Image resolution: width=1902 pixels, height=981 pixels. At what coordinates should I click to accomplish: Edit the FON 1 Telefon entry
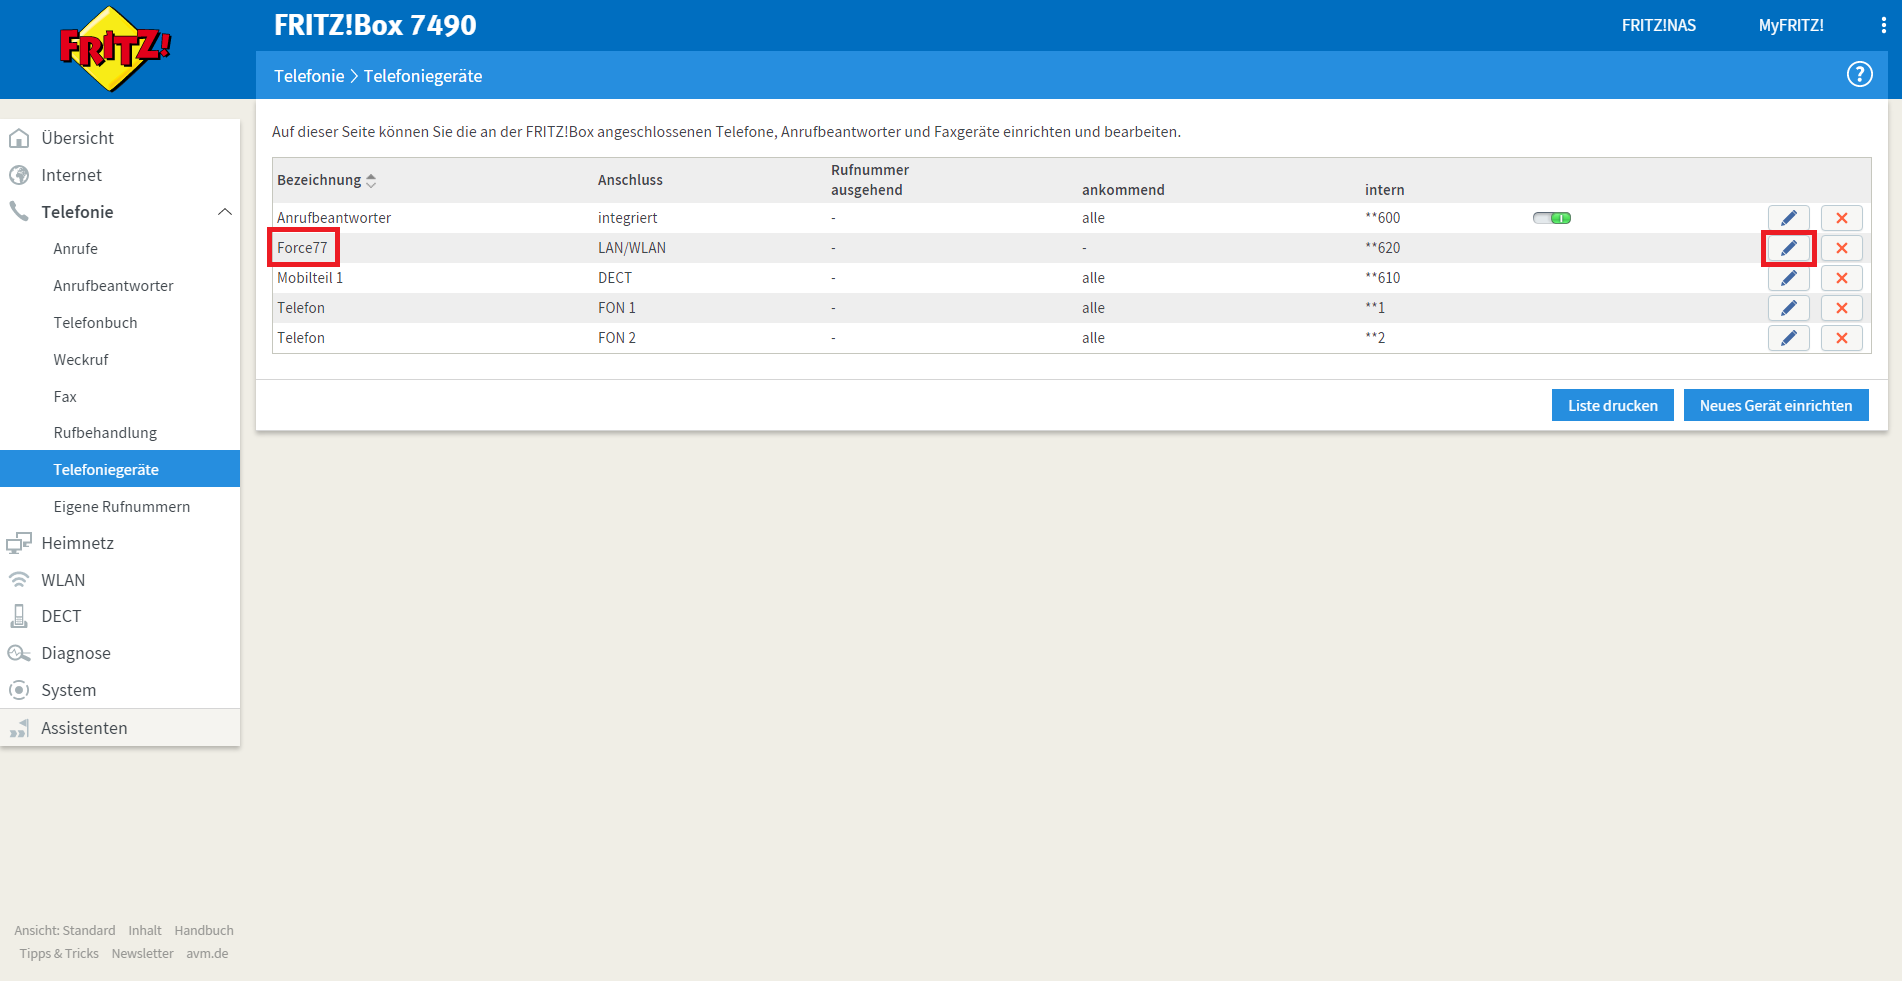click(x=1788, y=308)
